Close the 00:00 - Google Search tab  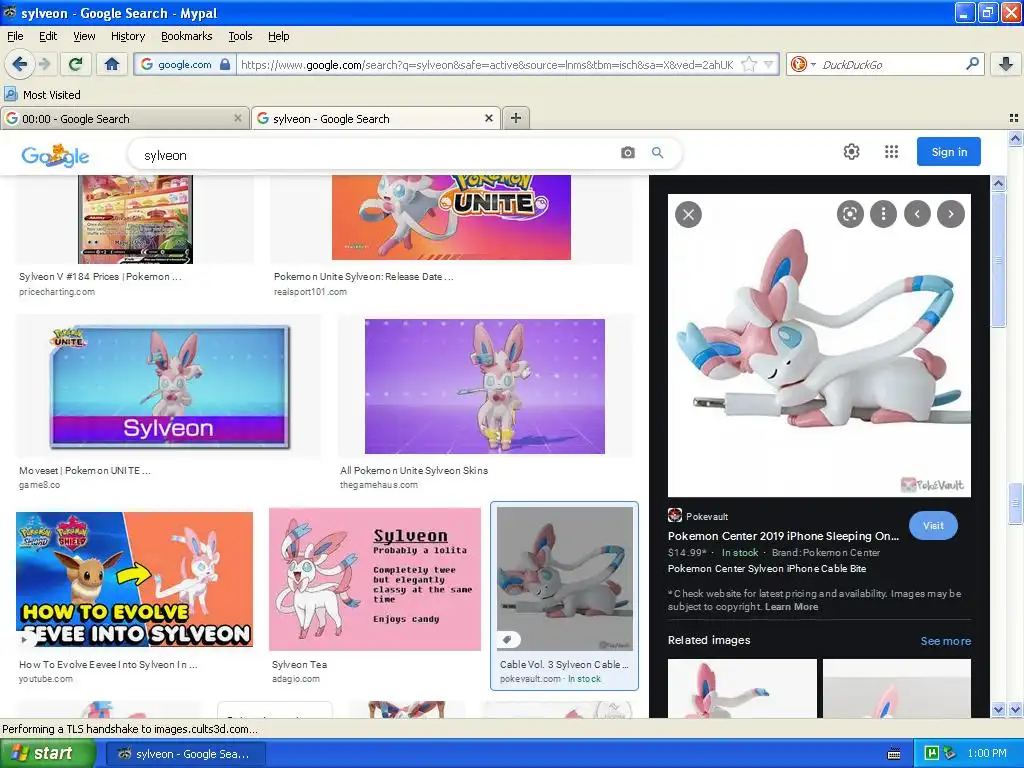[x=238, y=118]
